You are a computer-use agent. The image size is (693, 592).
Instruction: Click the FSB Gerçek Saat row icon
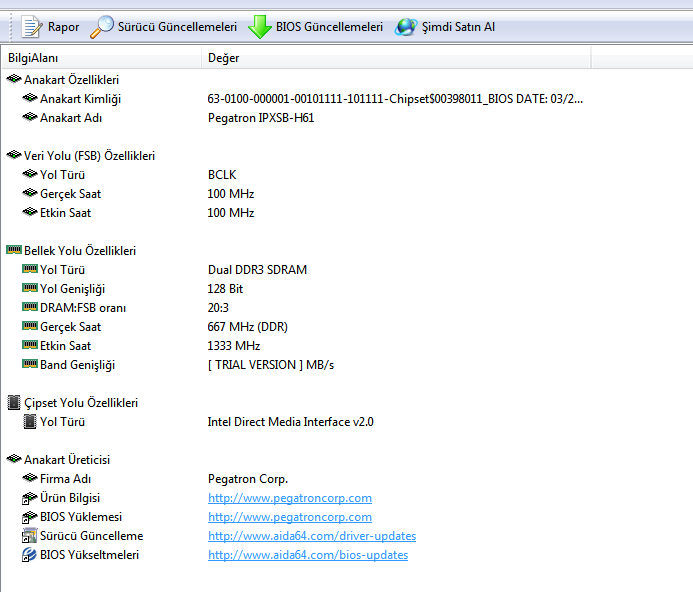tap(30, 193)
